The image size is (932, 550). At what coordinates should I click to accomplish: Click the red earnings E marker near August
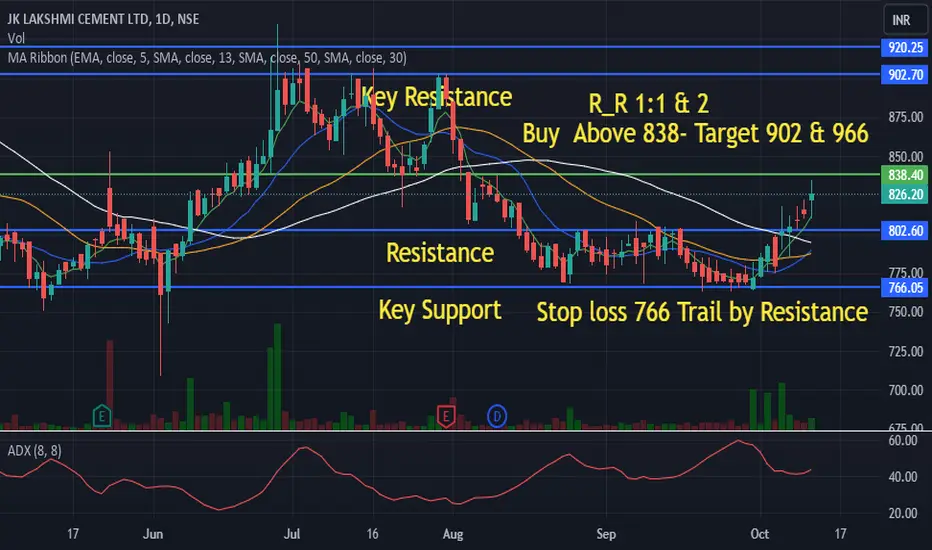(x=446, y=416)
